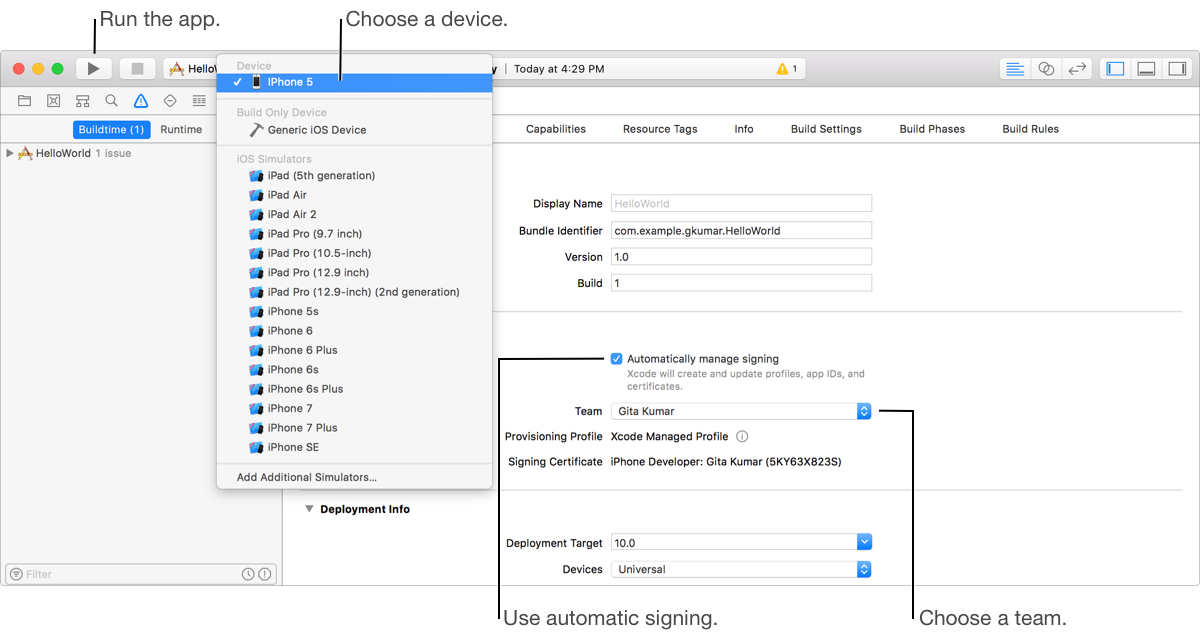Click the Build input field showing 1

click(x=741, y=283)
